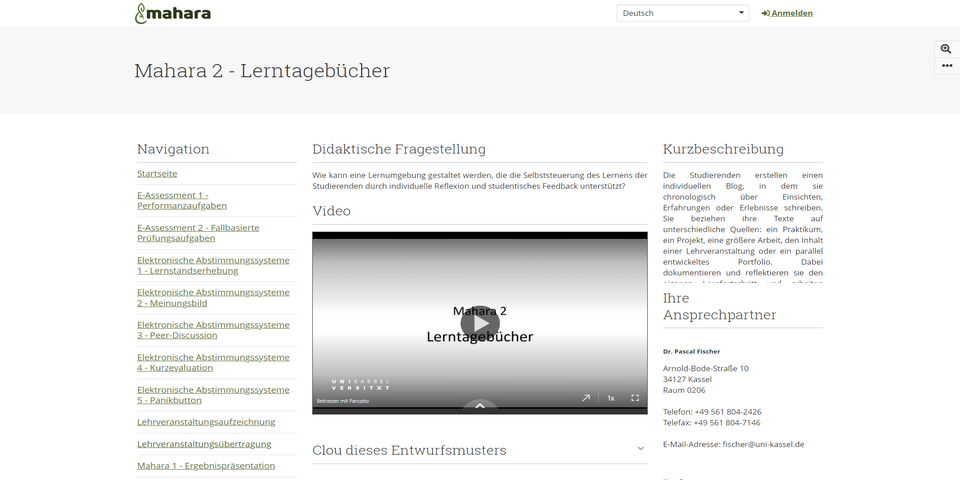
Task: Play the Lerntagebücher video
Action: pos(480,324)
